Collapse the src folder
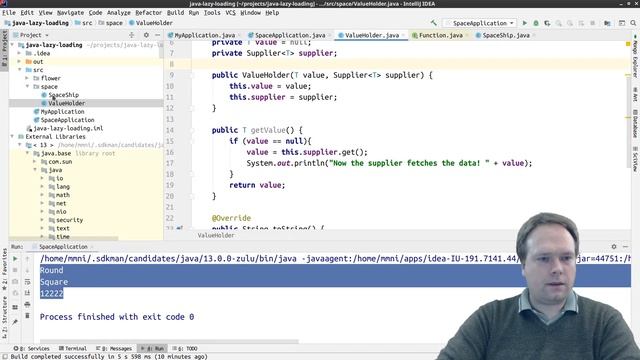 pyautogui.click(x=20, y=70)
